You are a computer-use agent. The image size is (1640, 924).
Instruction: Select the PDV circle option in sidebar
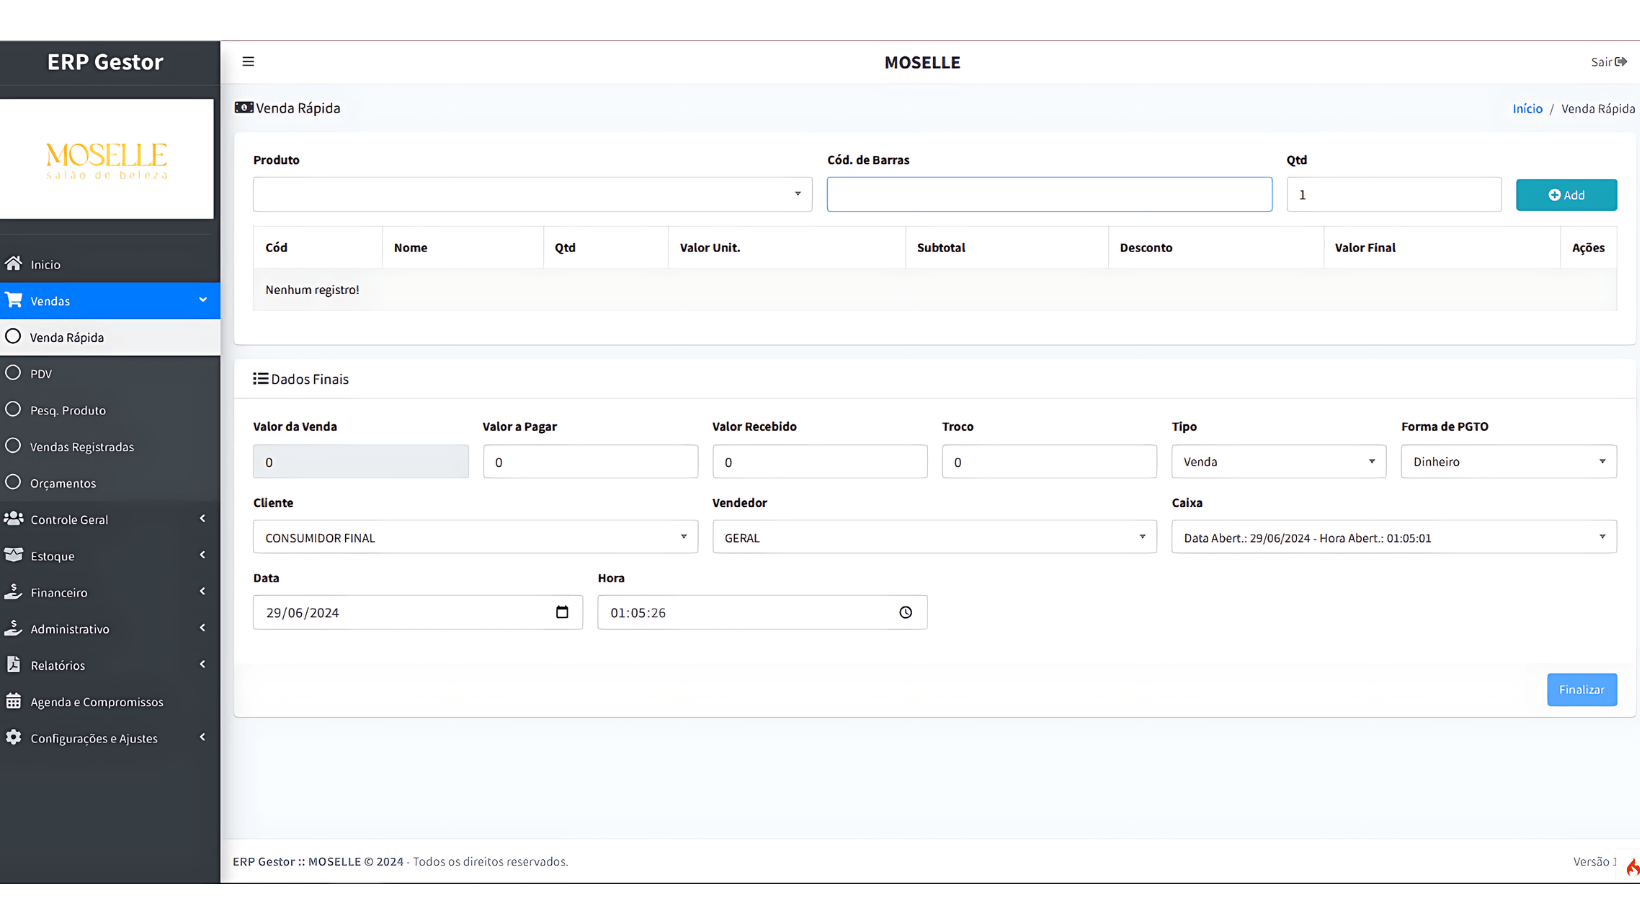click(13, 373)
